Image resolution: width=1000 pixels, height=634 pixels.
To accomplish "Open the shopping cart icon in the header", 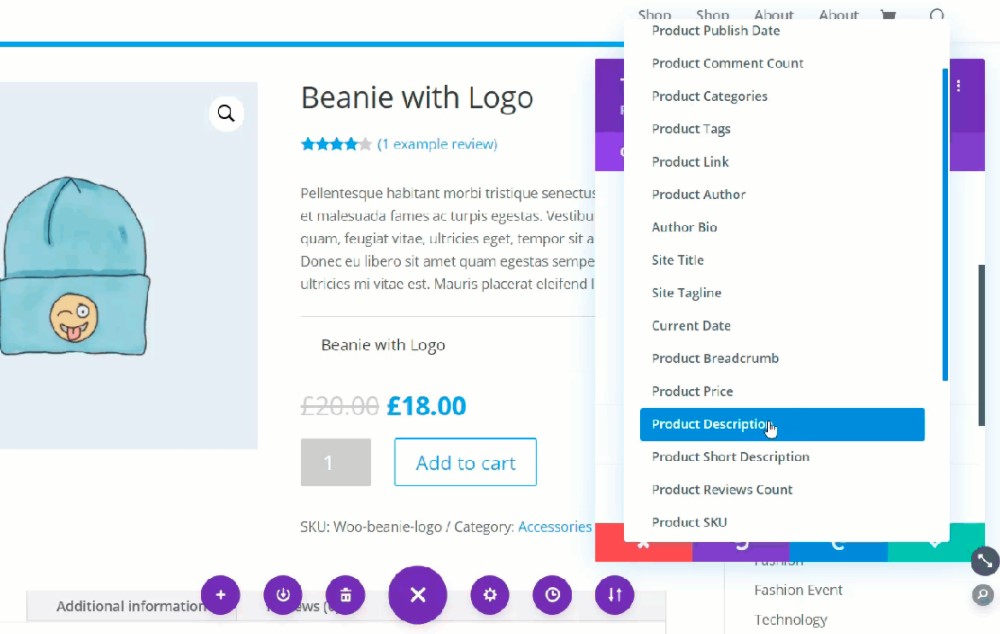I will (x=888, y=15).
